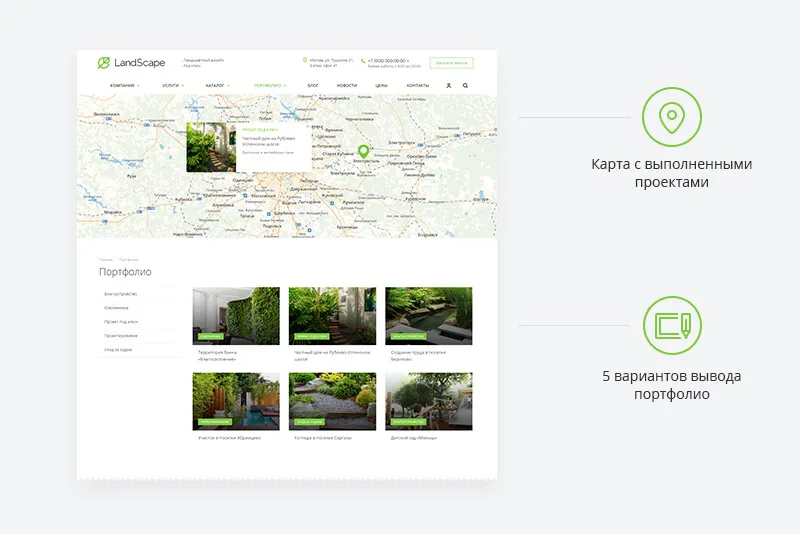Open the Контакты menu item
This screenshot has width=800, height=534.
[x=418, y=86]
